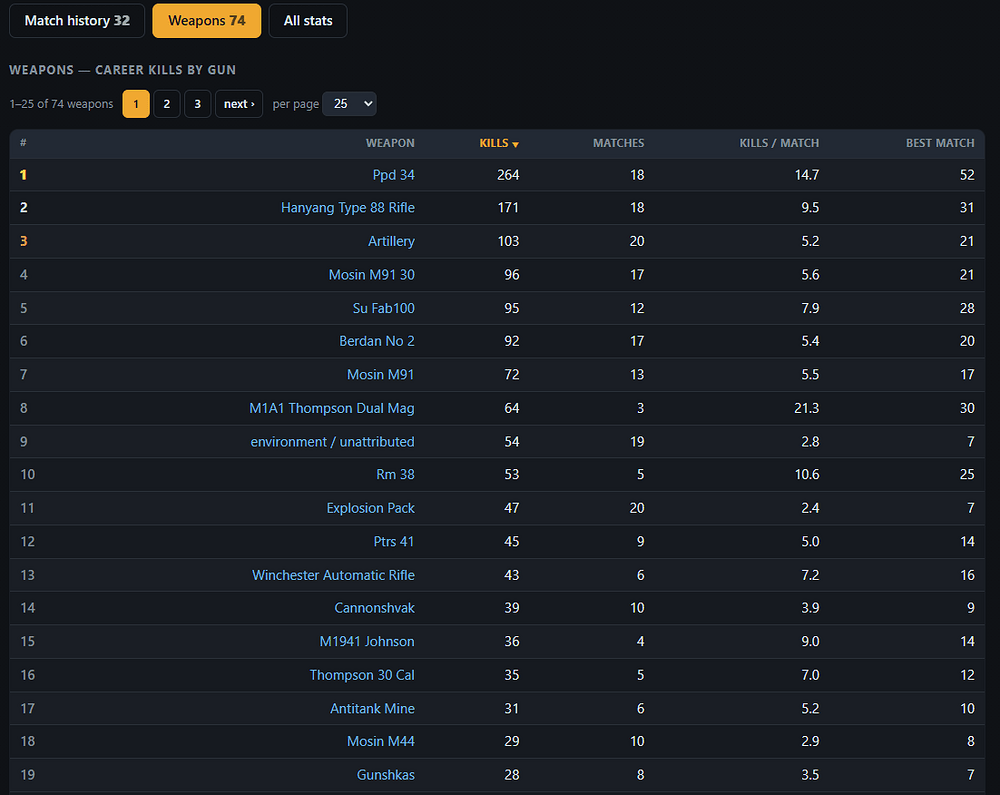Viewport: 1000px width, 795px height.
Task: Open the per page dropdown
Action: 349,104
